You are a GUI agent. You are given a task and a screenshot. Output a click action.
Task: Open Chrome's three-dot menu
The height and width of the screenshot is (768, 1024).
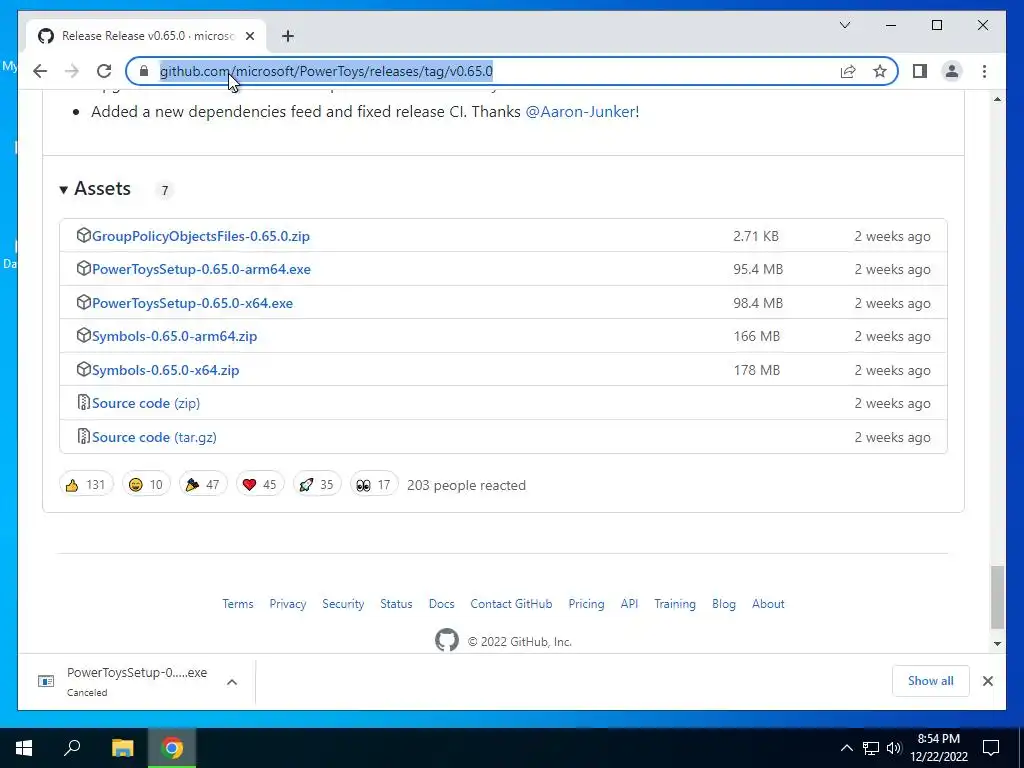pos(984,71)
